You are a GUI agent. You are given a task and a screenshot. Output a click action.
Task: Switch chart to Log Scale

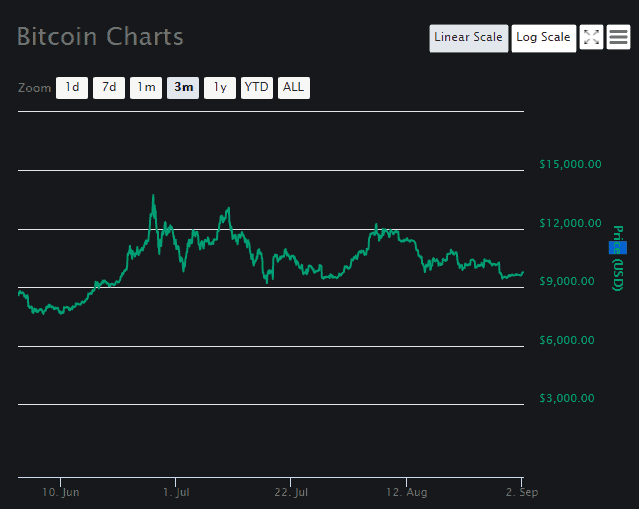click(x=544, y=38)
